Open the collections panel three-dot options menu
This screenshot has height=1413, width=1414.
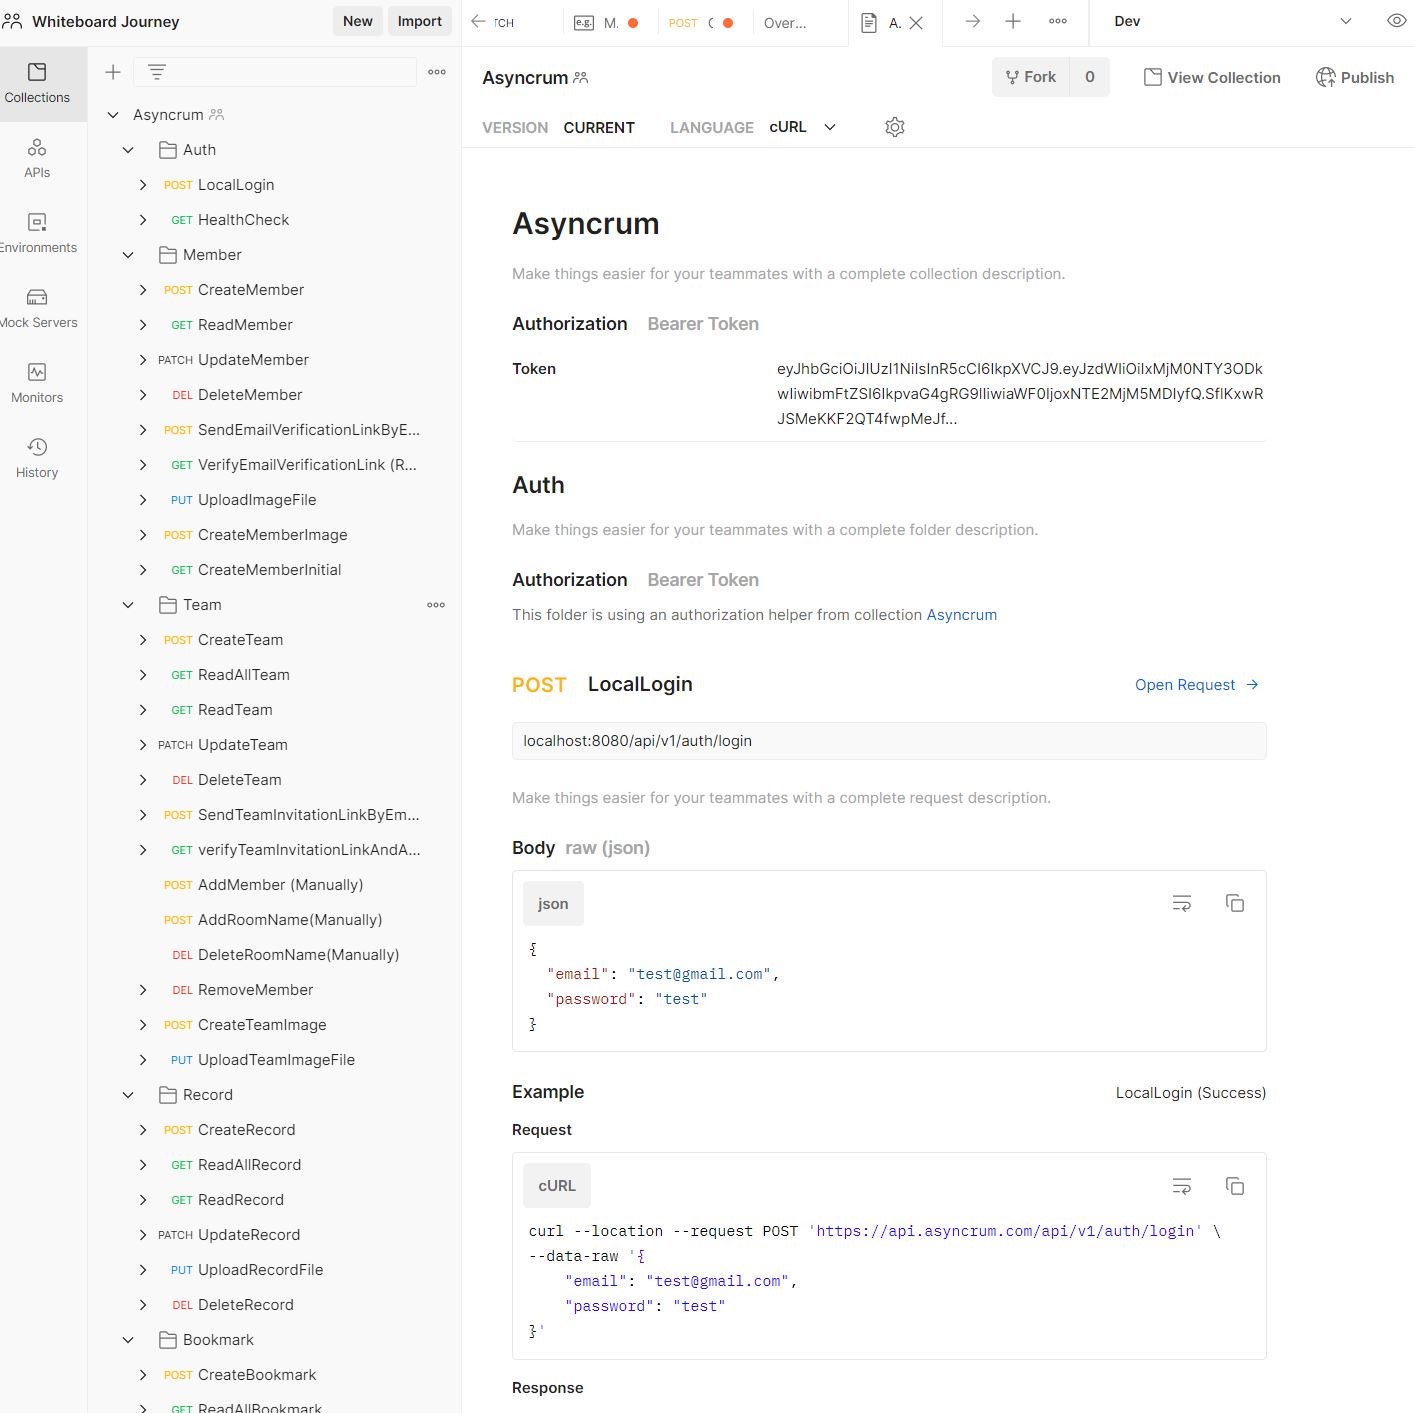pyautogui.click(x=437, y=72)
